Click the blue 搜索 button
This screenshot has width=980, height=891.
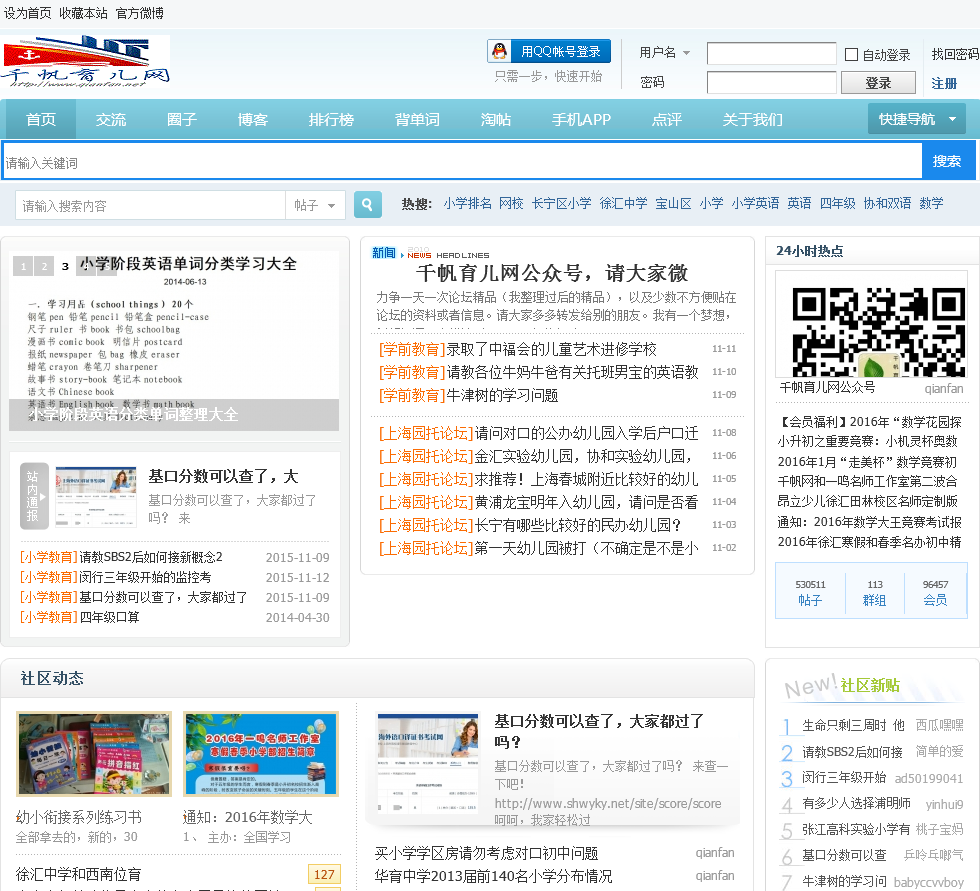tap(946, 161)
